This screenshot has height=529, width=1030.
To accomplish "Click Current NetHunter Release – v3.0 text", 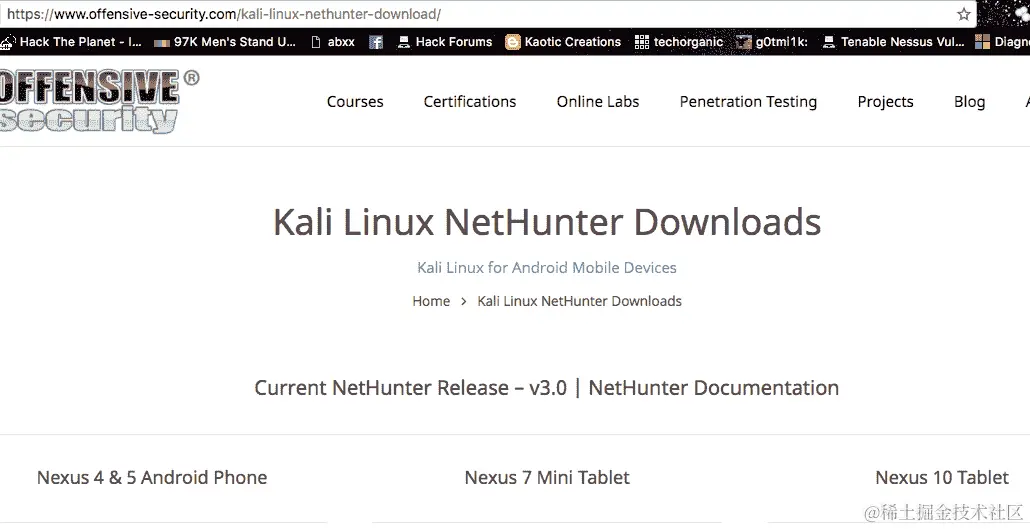I will (411, 388).
